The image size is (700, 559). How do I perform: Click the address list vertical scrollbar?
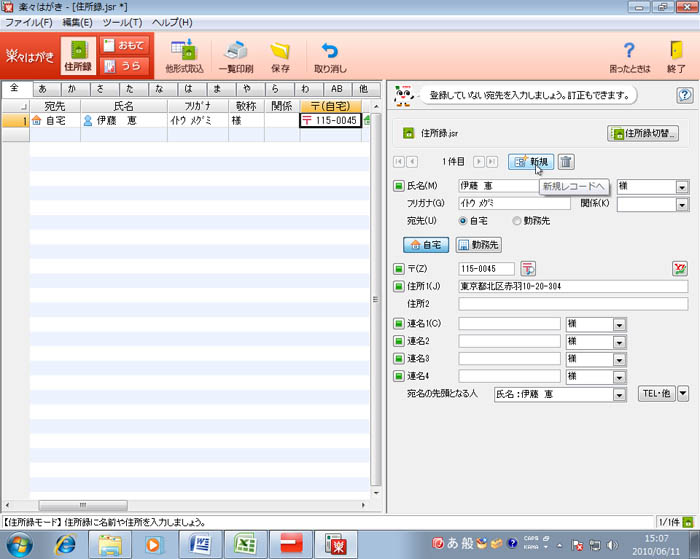[376, 300]
